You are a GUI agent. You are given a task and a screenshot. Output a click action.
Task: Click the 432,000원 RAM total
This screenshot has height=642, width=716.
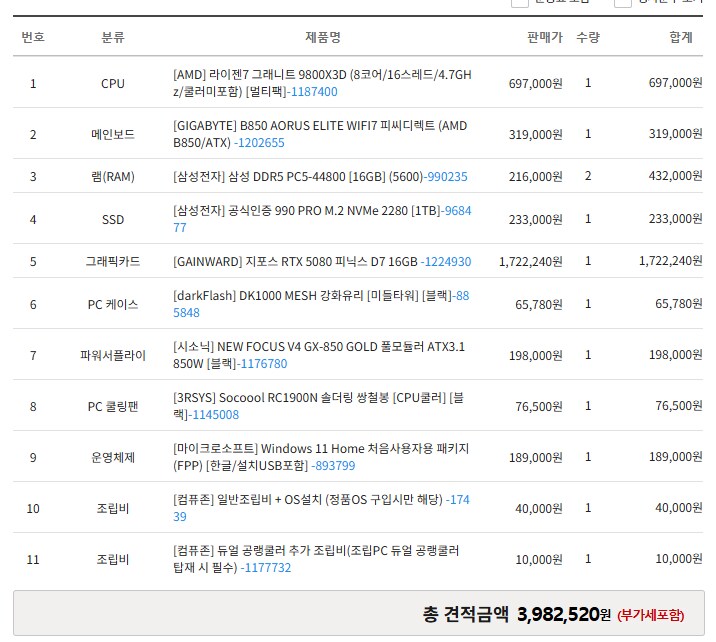[675, 176]
